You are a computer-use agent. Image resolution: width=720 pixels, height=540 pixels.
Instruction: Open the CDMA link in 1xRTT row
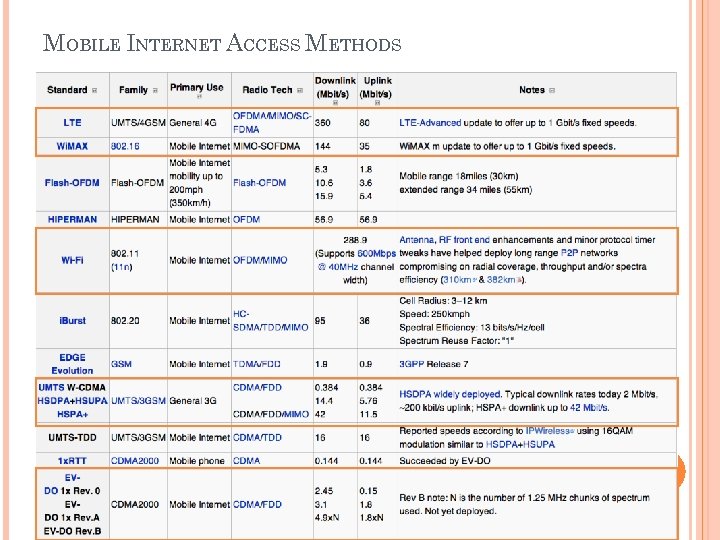(x=247, y=461)
